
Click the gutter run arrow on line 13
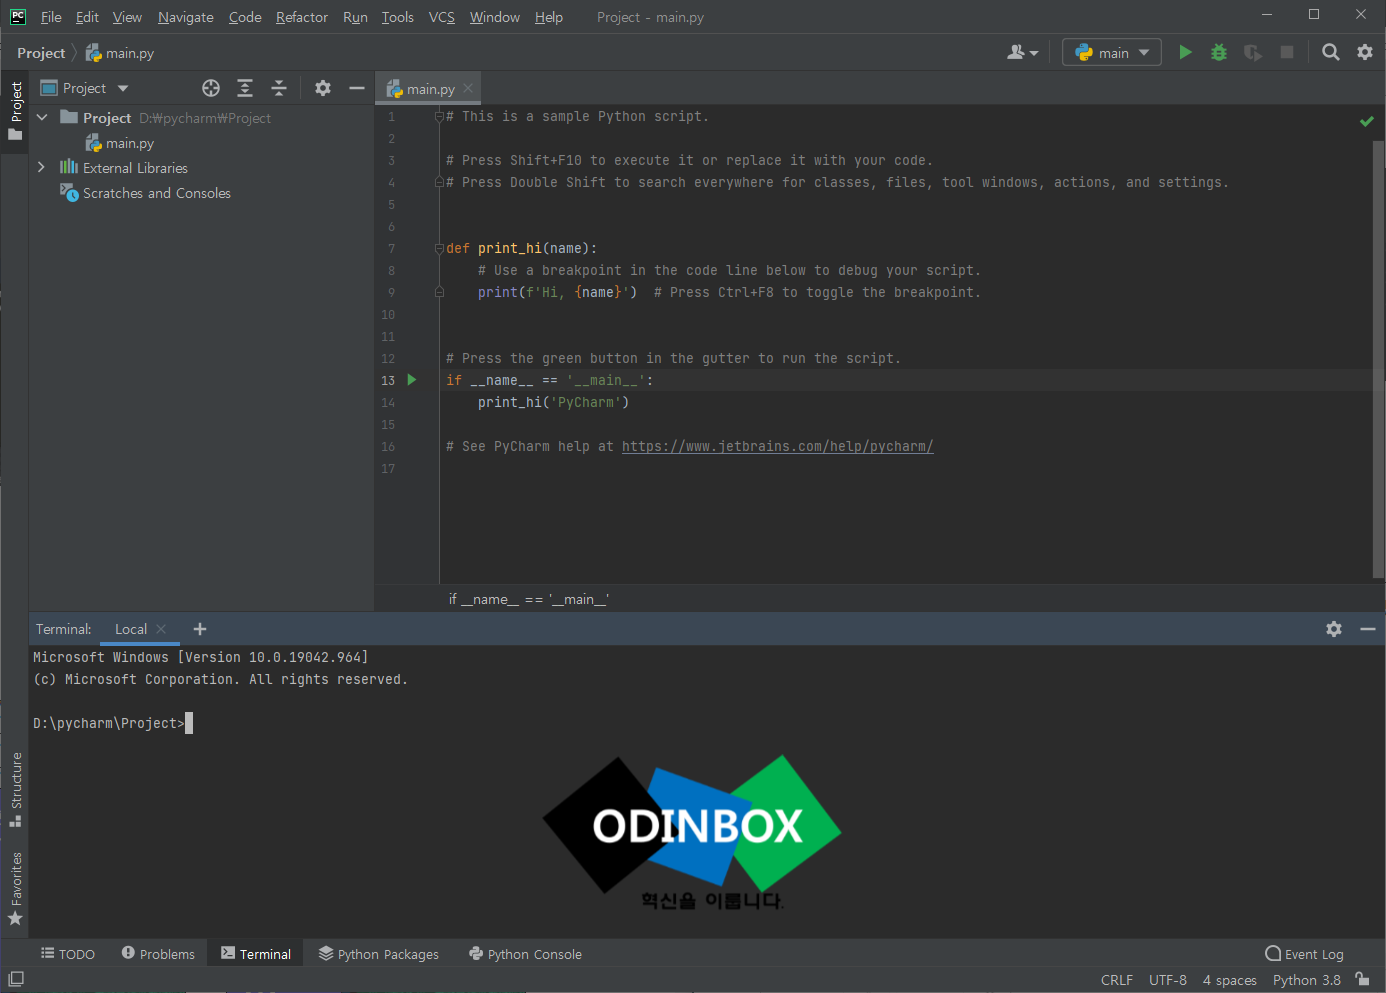[x=411, y=380]
